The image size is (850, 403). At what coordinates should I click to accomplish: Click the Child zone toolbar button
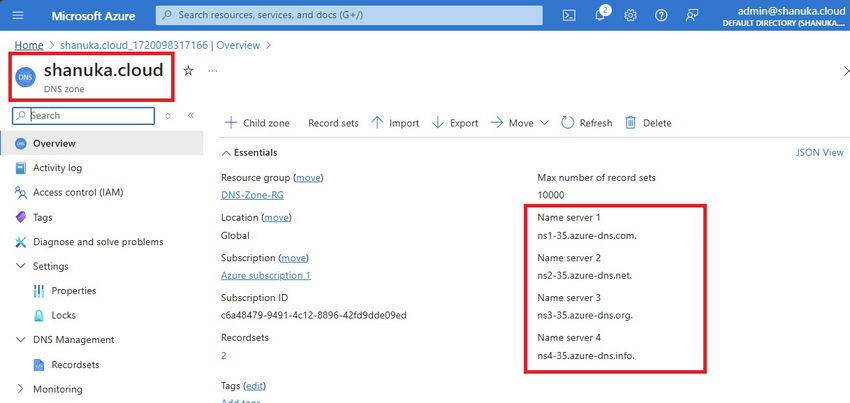click(257, 123)
